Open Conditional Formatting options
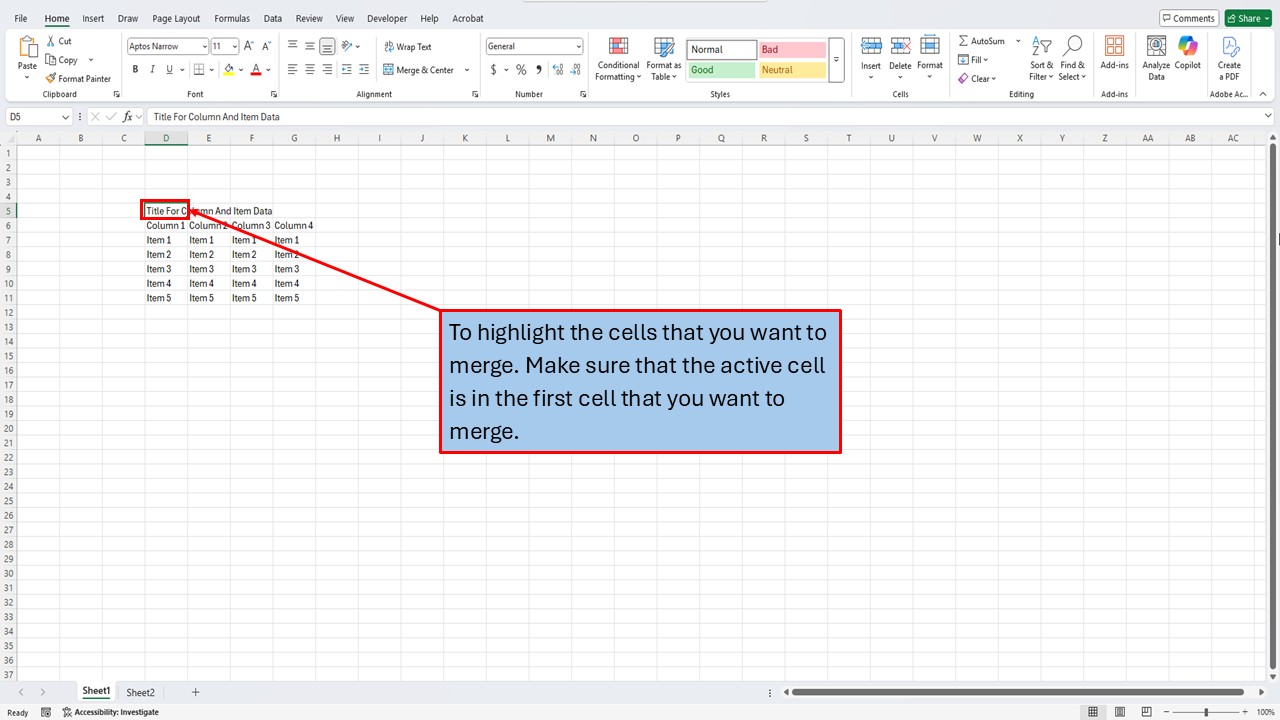Screen dimensions: 1280x720 point(617,60)
